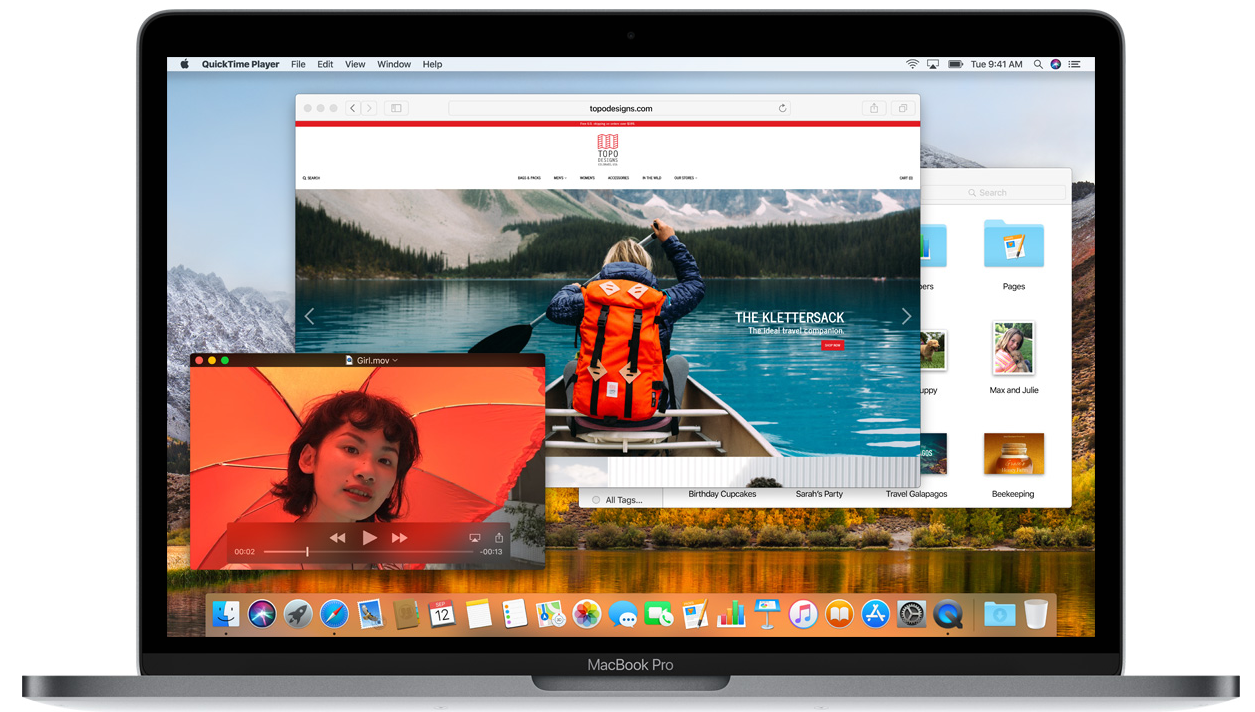
Task: Open Notification Center from the menu bar
Action: (x=1075, y=64)
